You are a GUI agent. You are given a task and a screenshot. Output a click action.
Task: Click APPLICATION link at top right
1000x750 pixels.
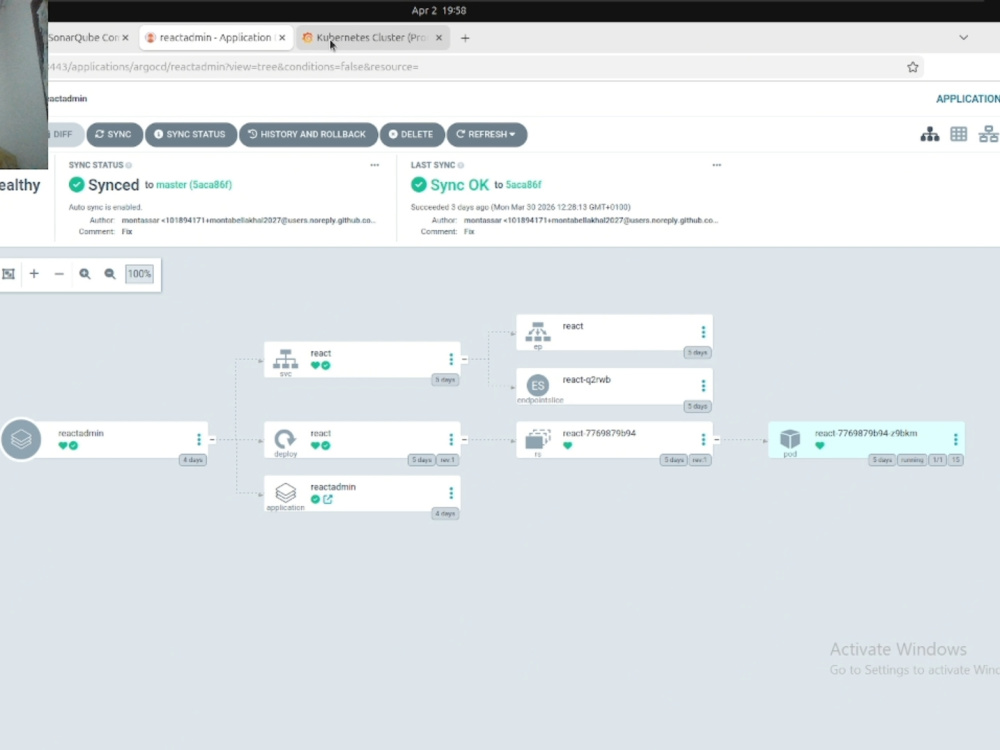(x=967, y=99)
